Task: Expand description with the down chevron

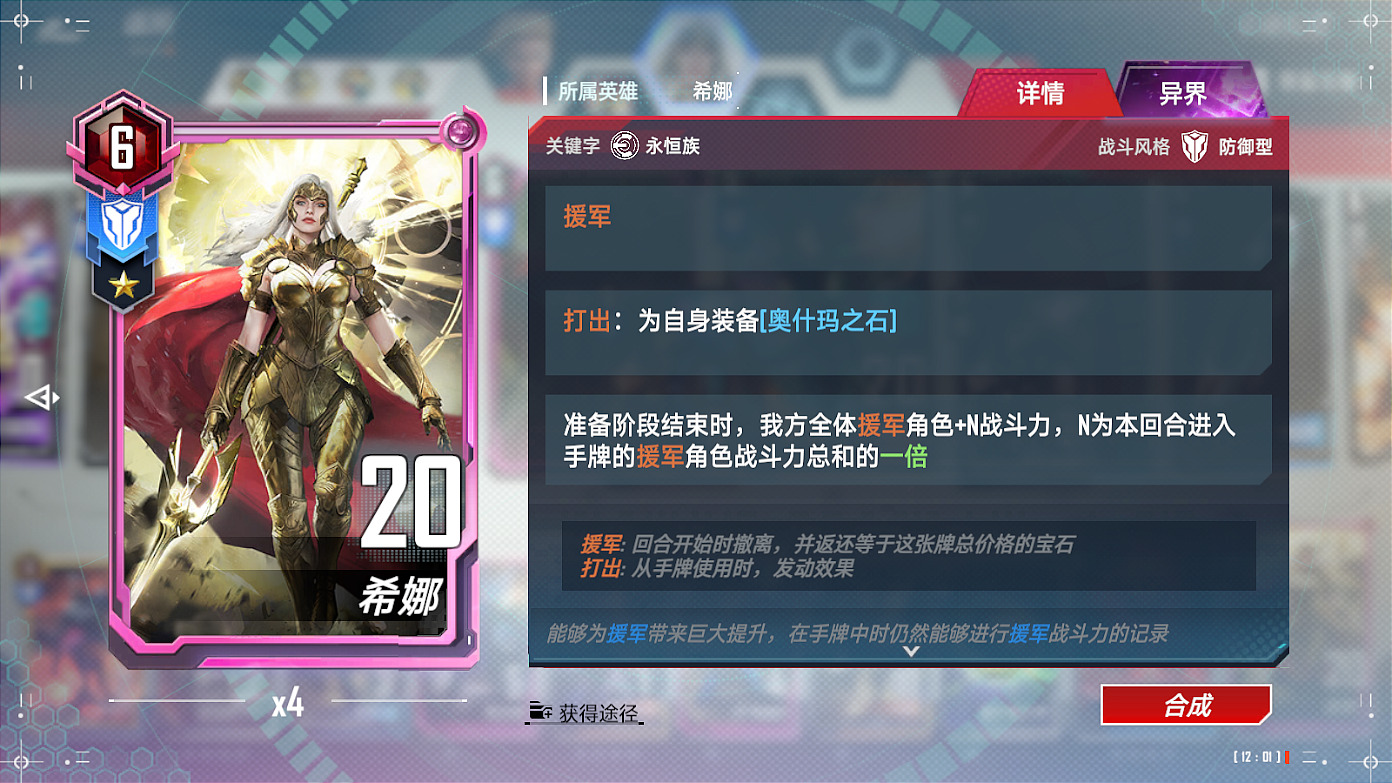Action: click(910, 652)
